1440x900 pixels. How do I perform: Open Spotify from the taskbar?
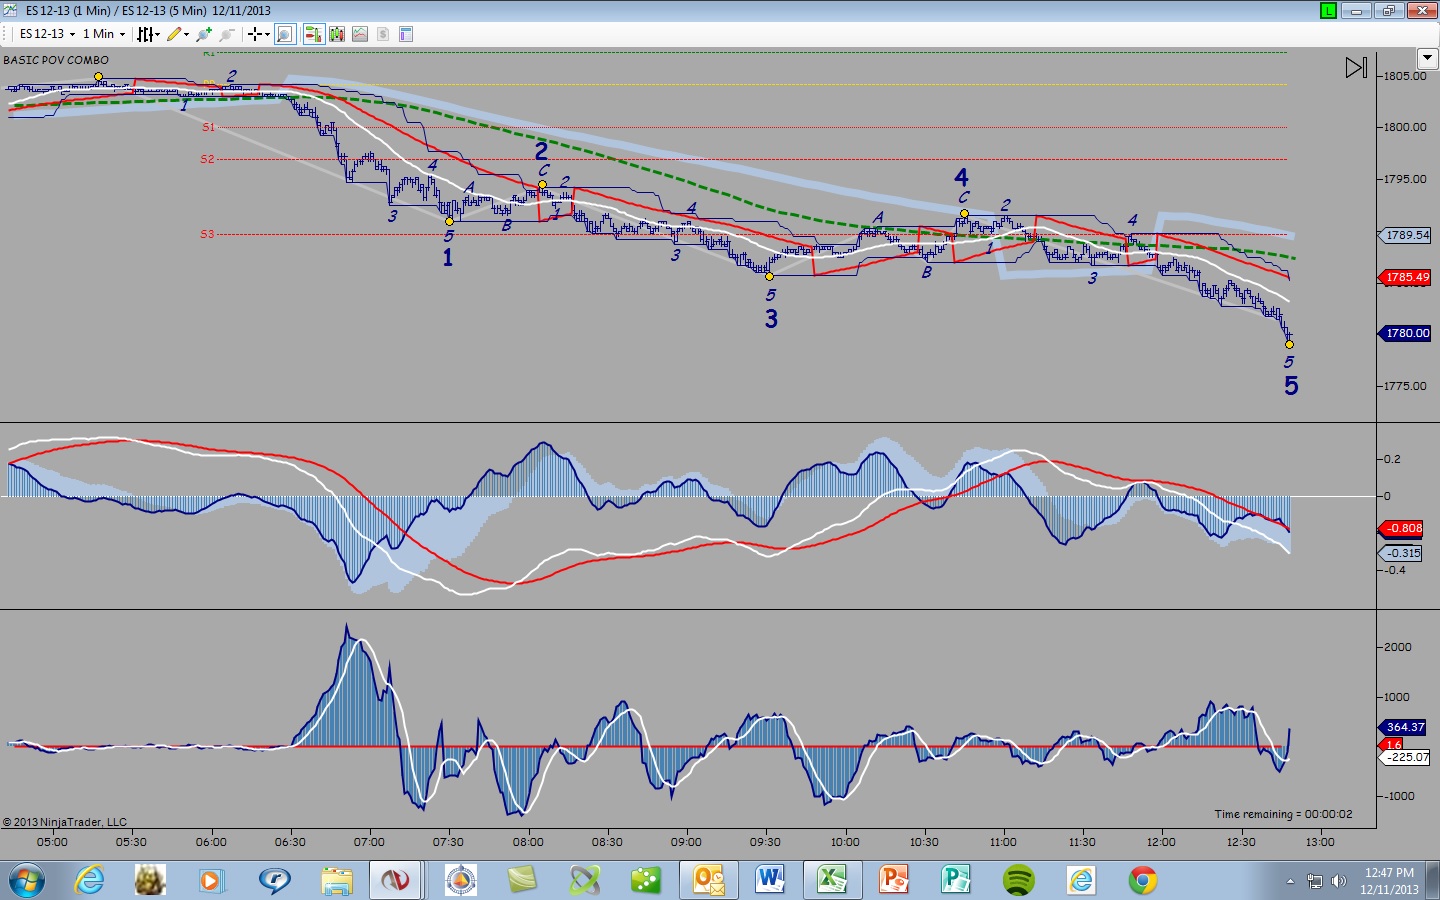click(x=1019, y=881)
